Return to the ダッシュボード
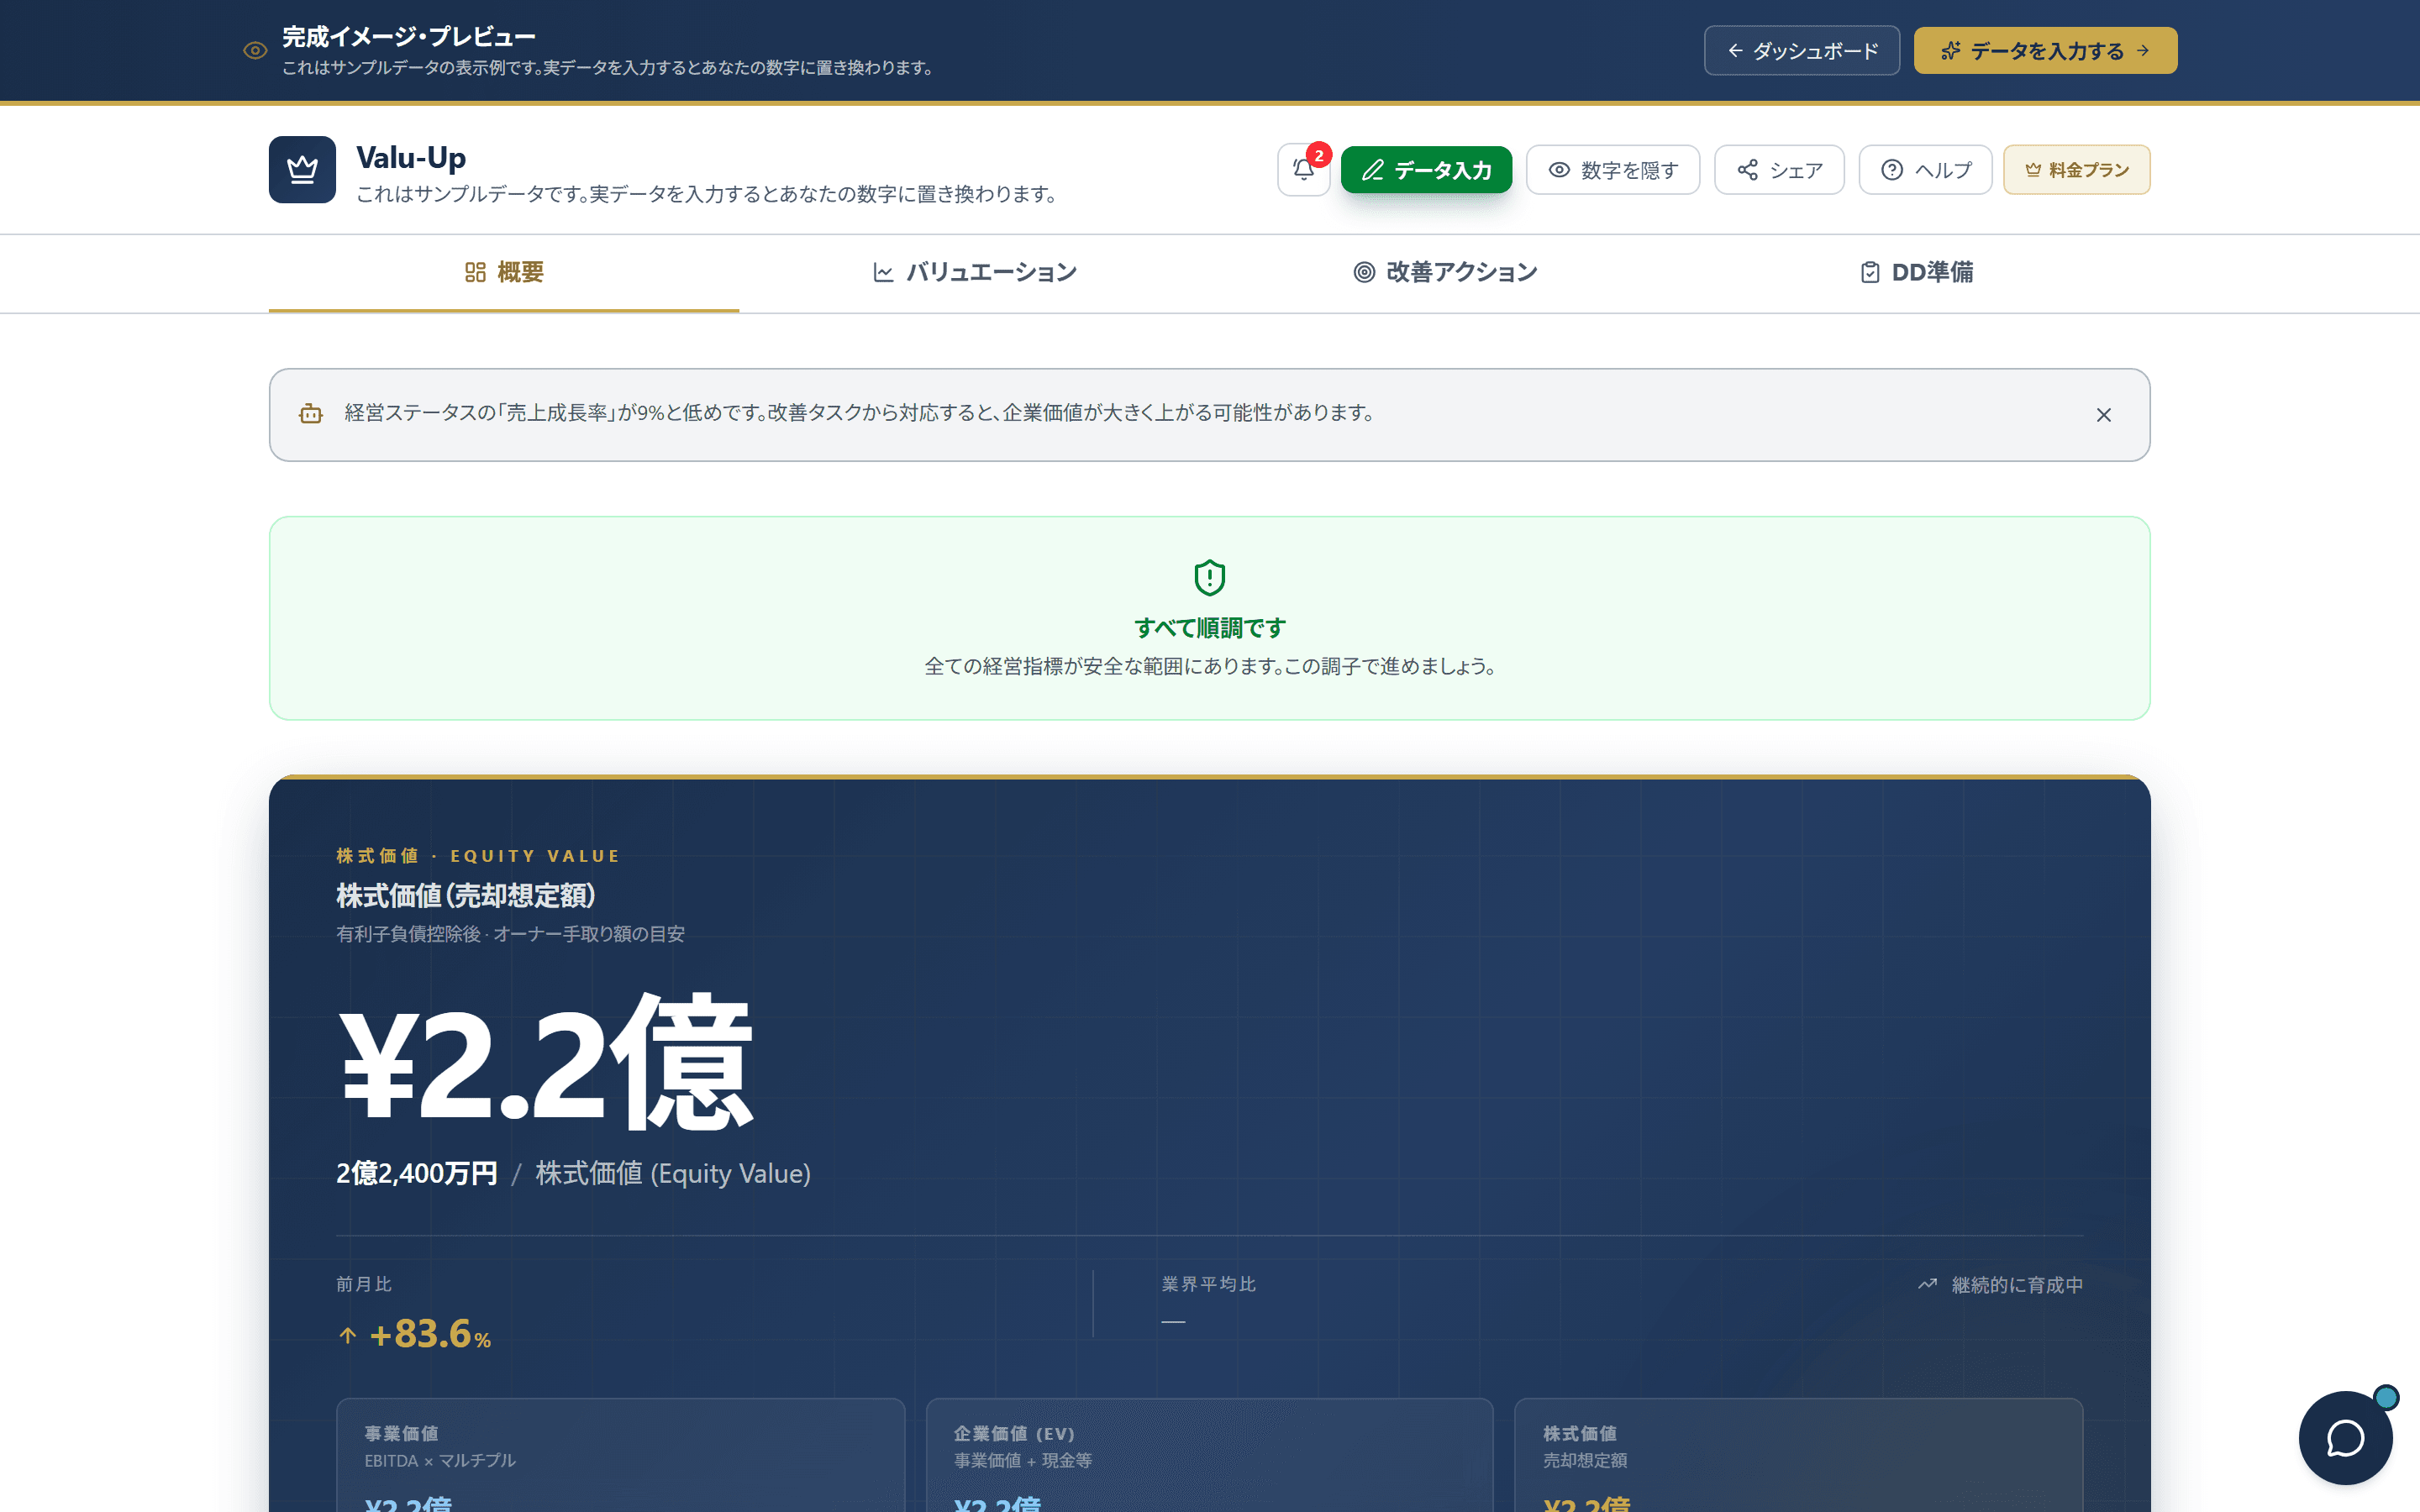 point(1801,50)
